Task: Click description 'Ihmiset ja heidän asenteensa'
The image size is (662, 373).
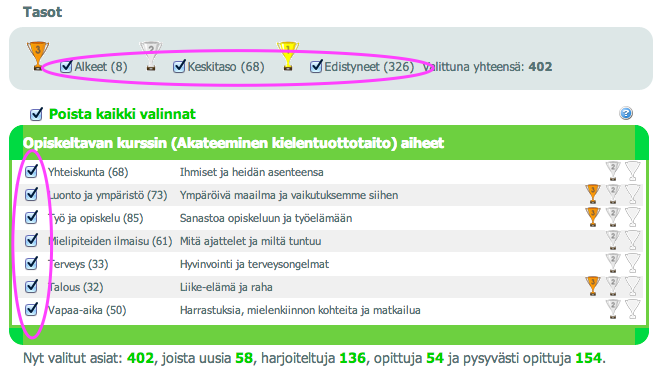Action: click(252, 172)
